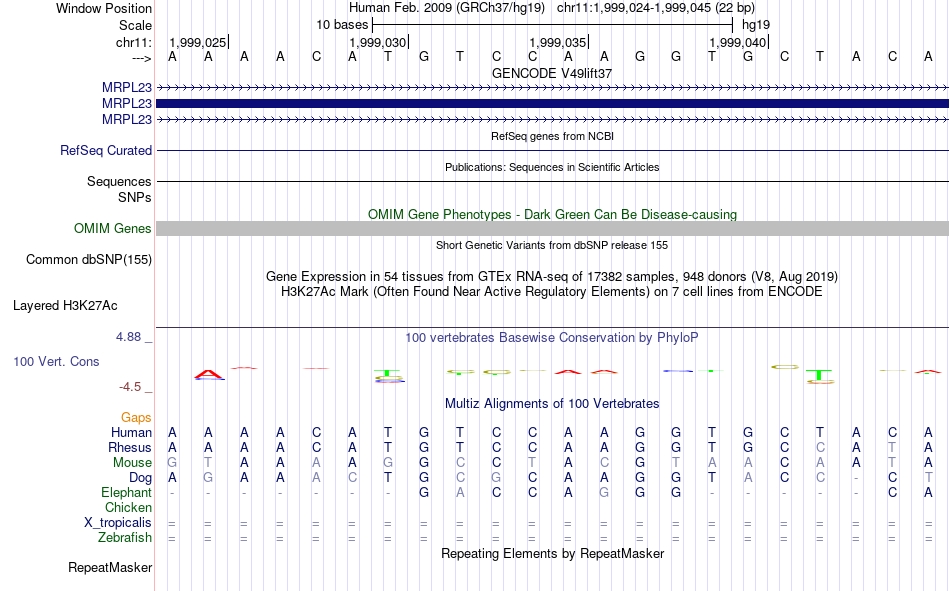Click the chr11: ruler label
Screen dimensions: 950x591
tap(133, 42)
